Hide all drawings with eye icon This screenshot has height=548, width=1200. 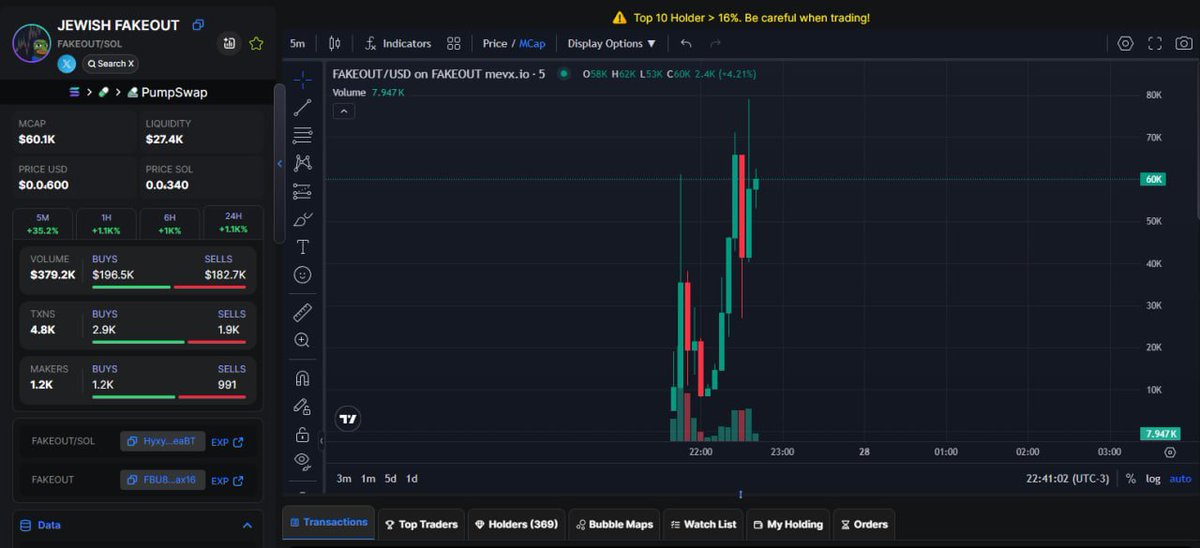pos(302,461)
